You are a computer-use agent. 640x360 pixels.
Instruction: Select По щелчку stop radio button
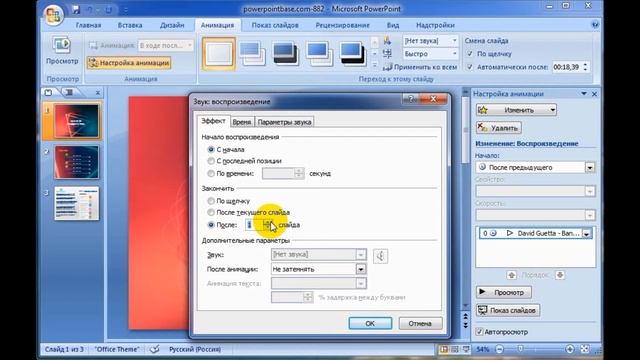[211, 201]
